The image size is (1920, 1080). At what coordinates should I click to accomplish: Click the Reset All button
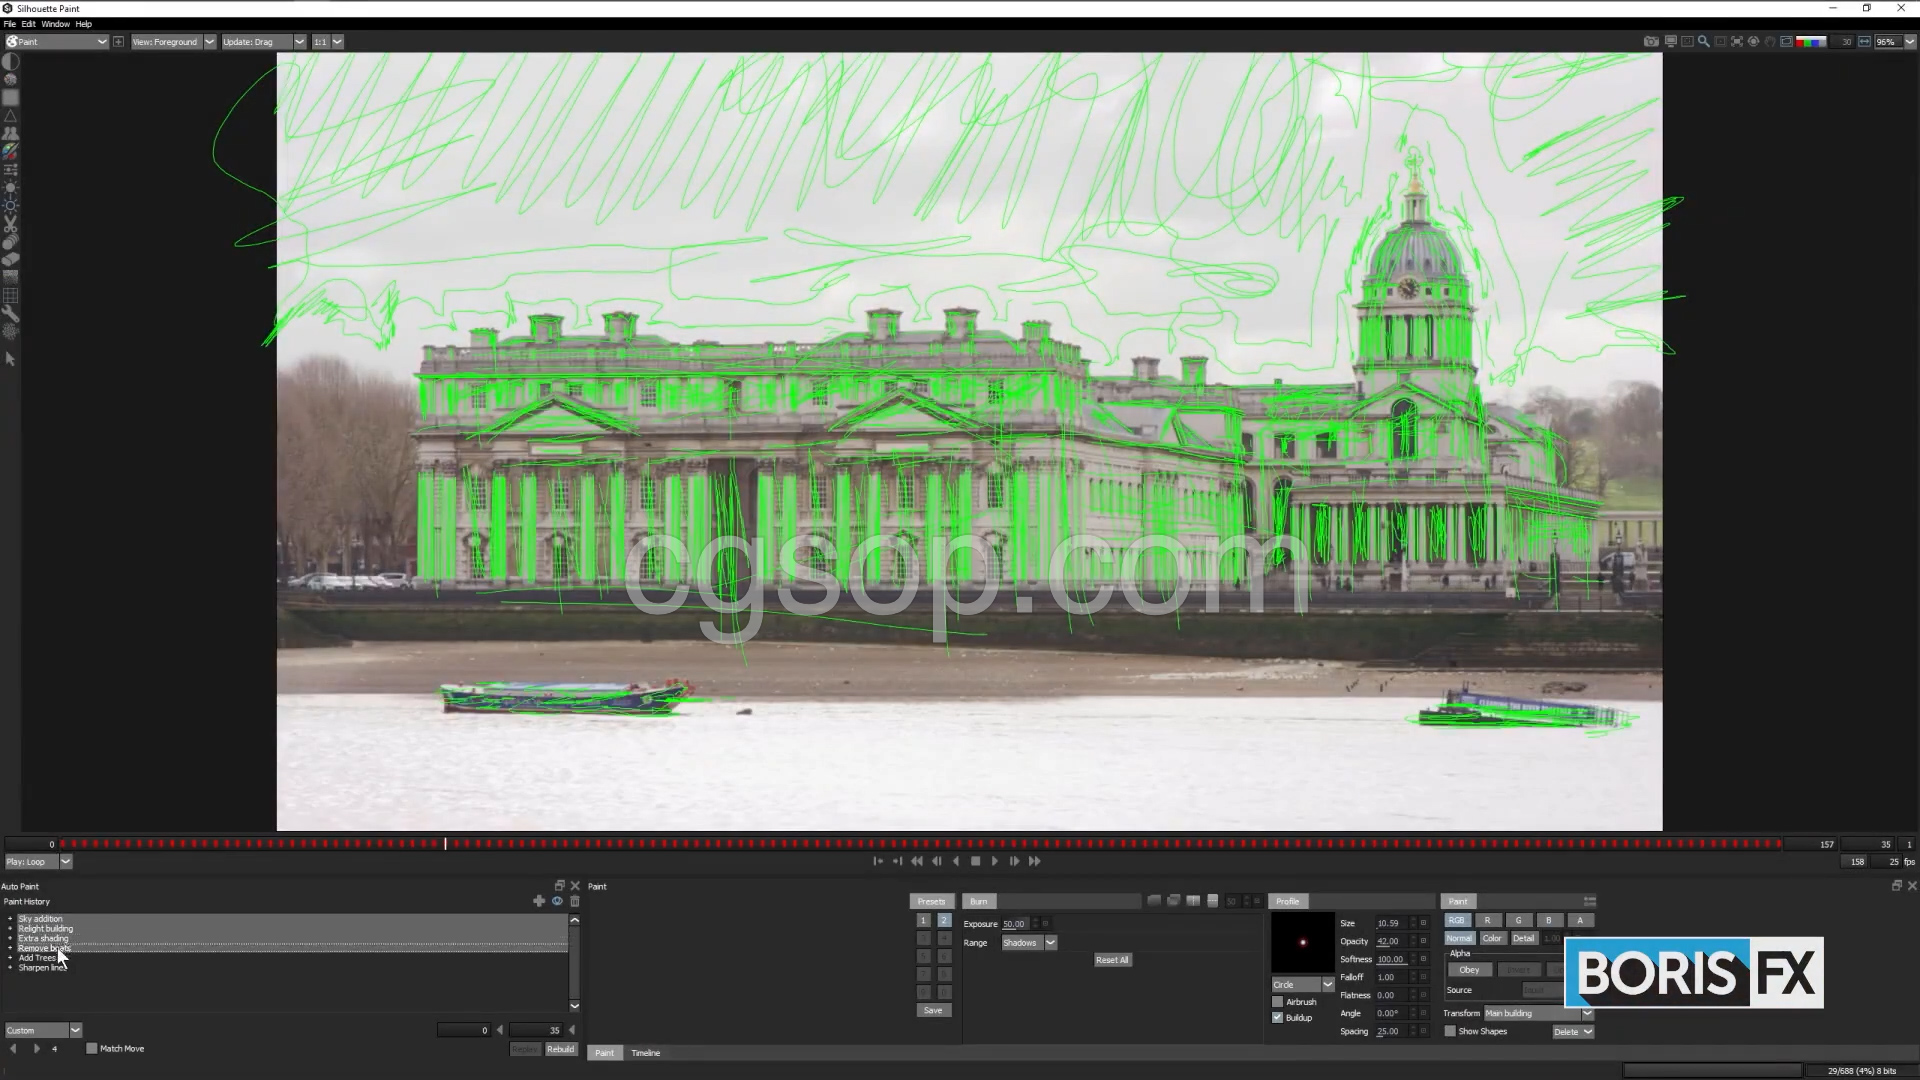1112,960
